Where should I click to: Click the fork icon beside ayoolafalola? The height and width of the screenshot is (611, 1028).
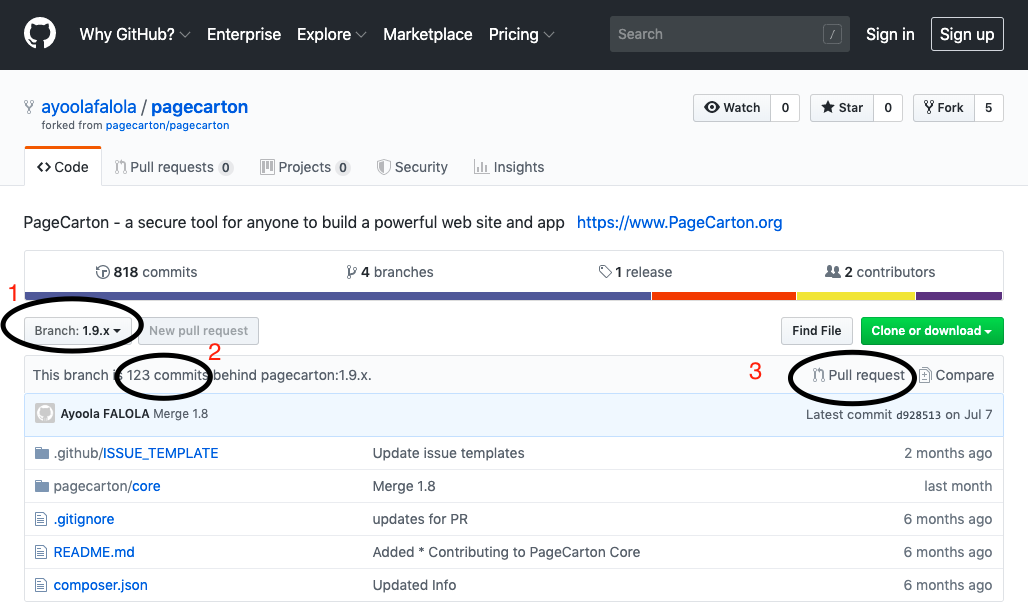(29, 107)
